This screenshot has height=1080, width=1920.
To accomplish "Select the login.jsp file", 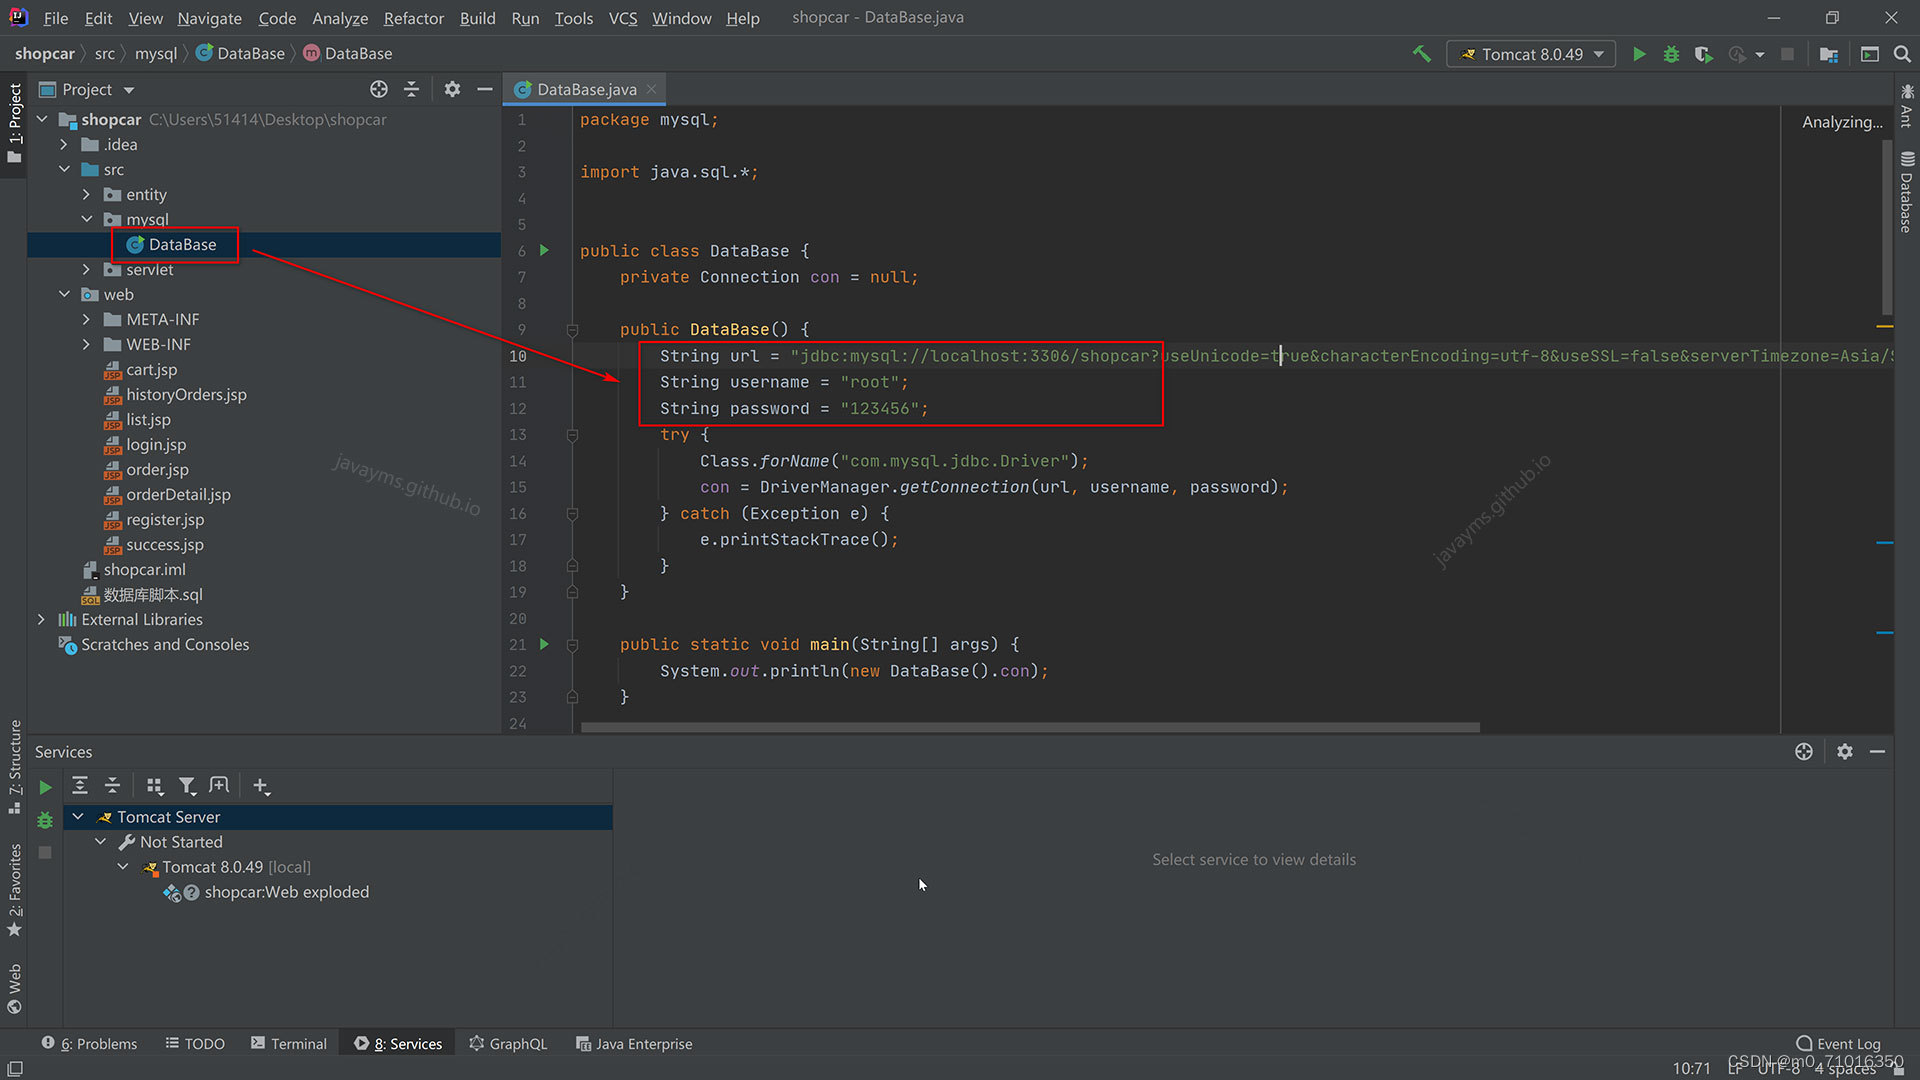I will tap(156, 444).
